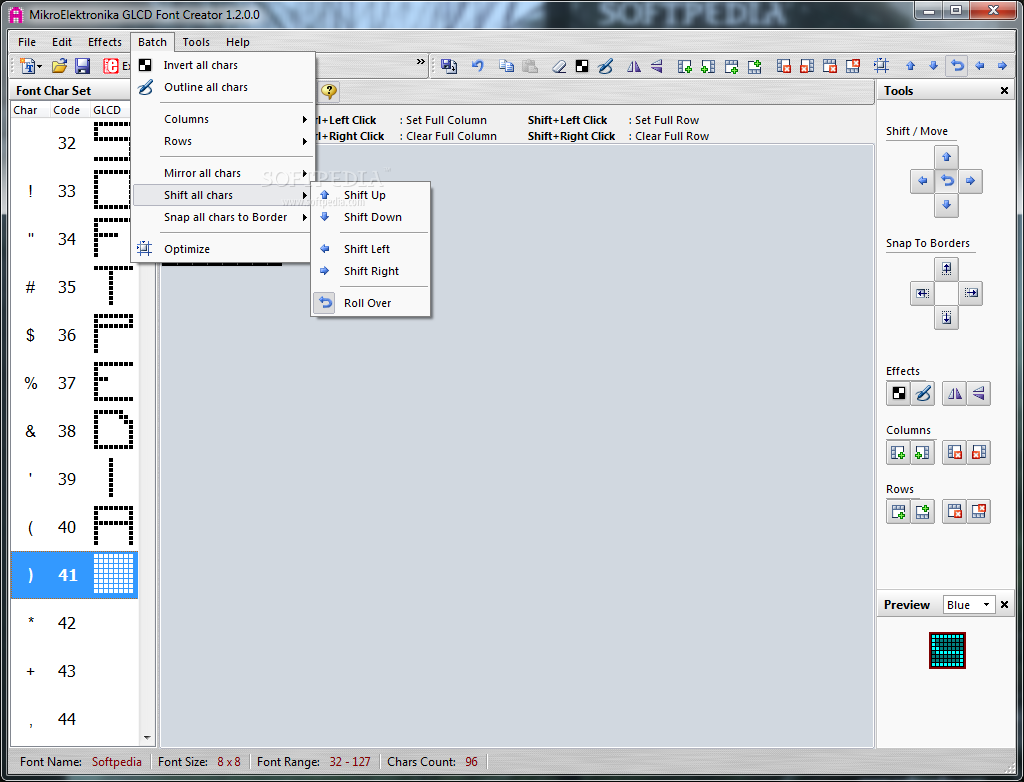Expand the Rows submenu in Batch menu
Screen dimensions: 1024x782
[x=223, y=141]
